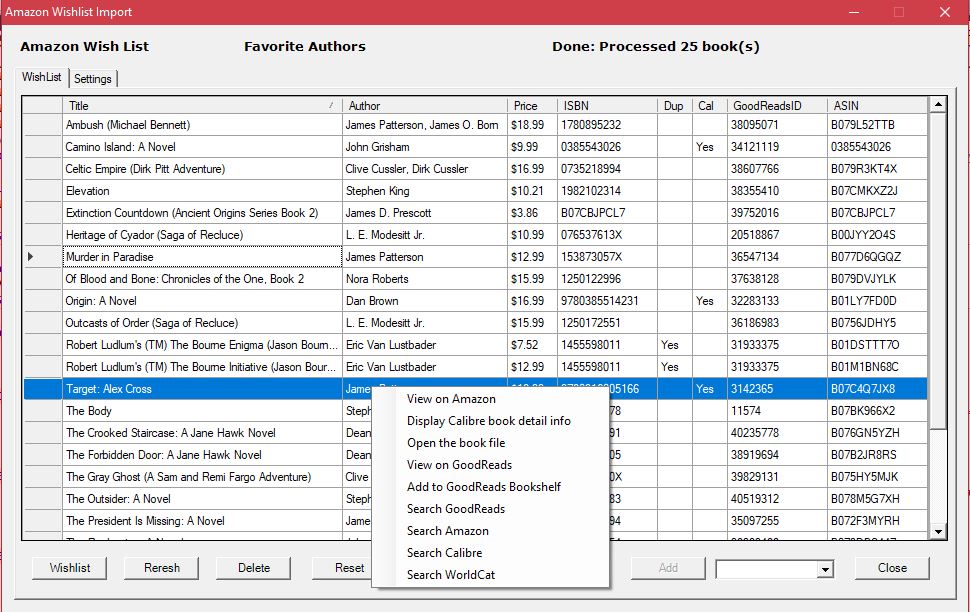970x612 pixels.
Task: Sort by the Dup column header
Action: point(674,106)
